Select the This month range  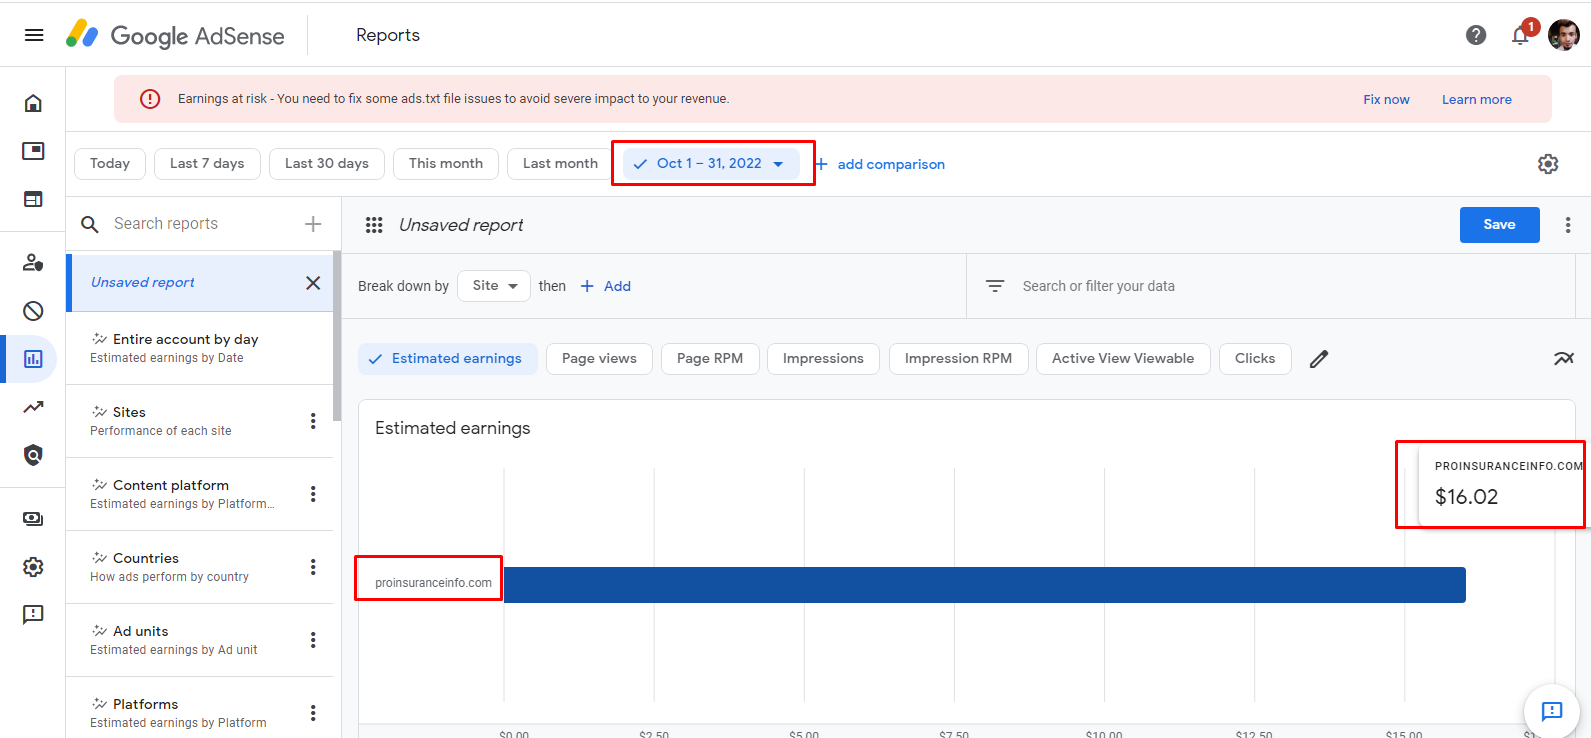(446, 164)
